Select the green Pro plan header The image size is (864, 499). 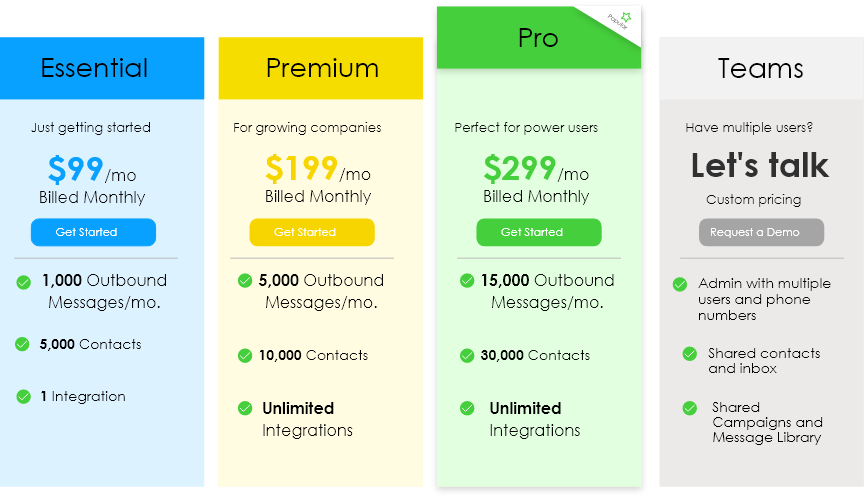[x=539, y=37]
